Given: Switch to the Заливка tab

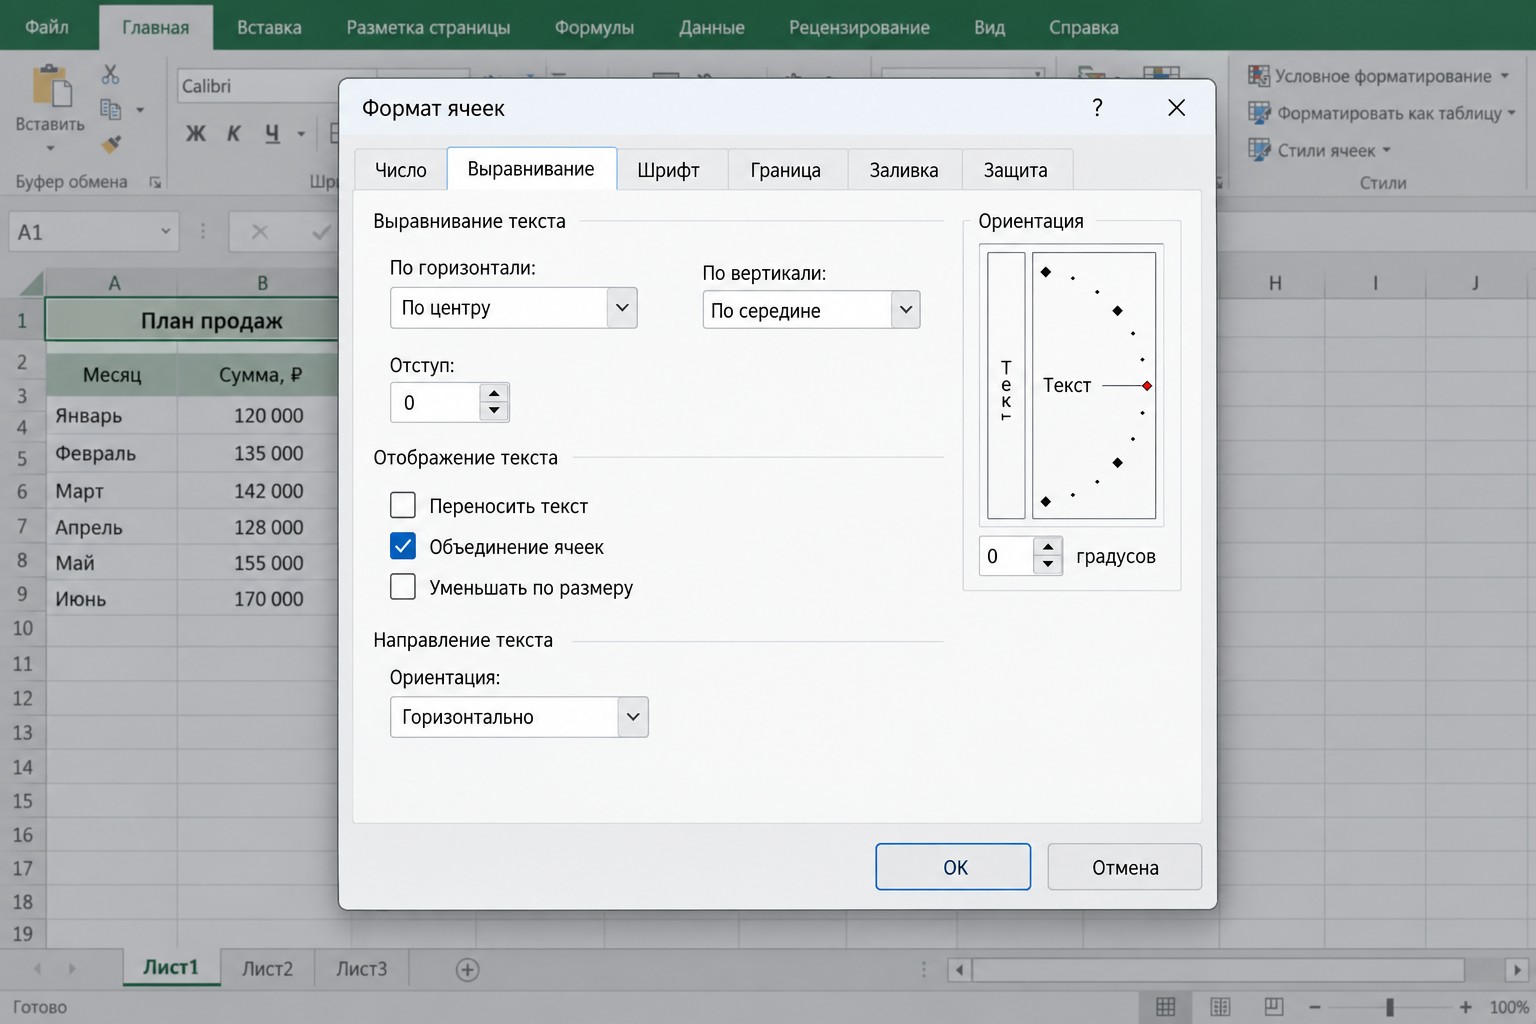Looking at the screenshot, I should pos(904,170).
